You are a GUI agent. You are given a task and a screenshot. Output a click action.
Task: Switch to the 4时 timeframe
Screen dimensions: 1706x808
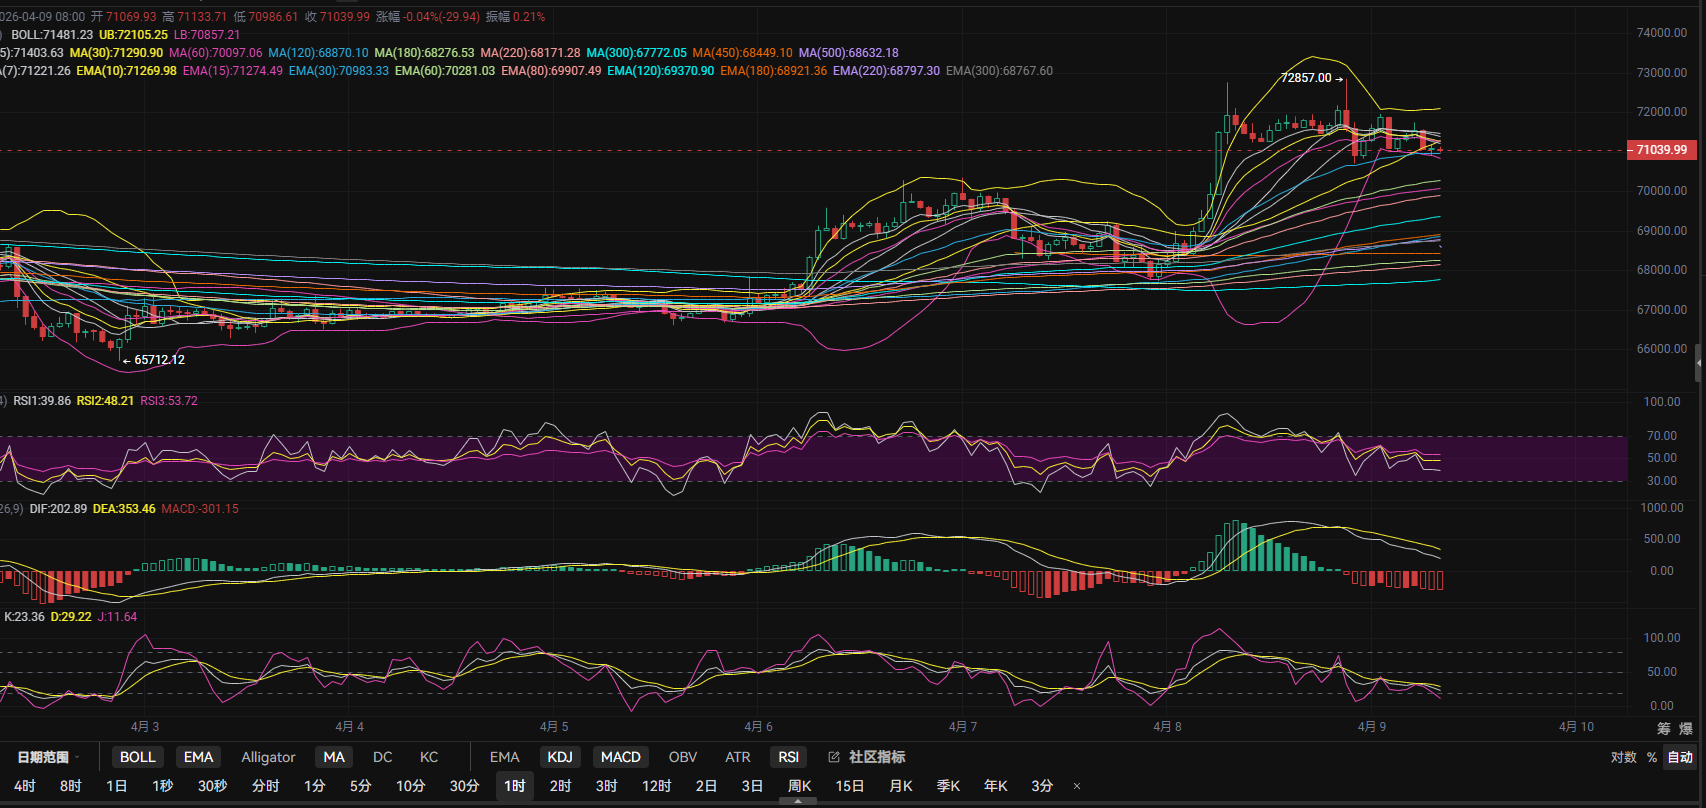pos(25,786)
